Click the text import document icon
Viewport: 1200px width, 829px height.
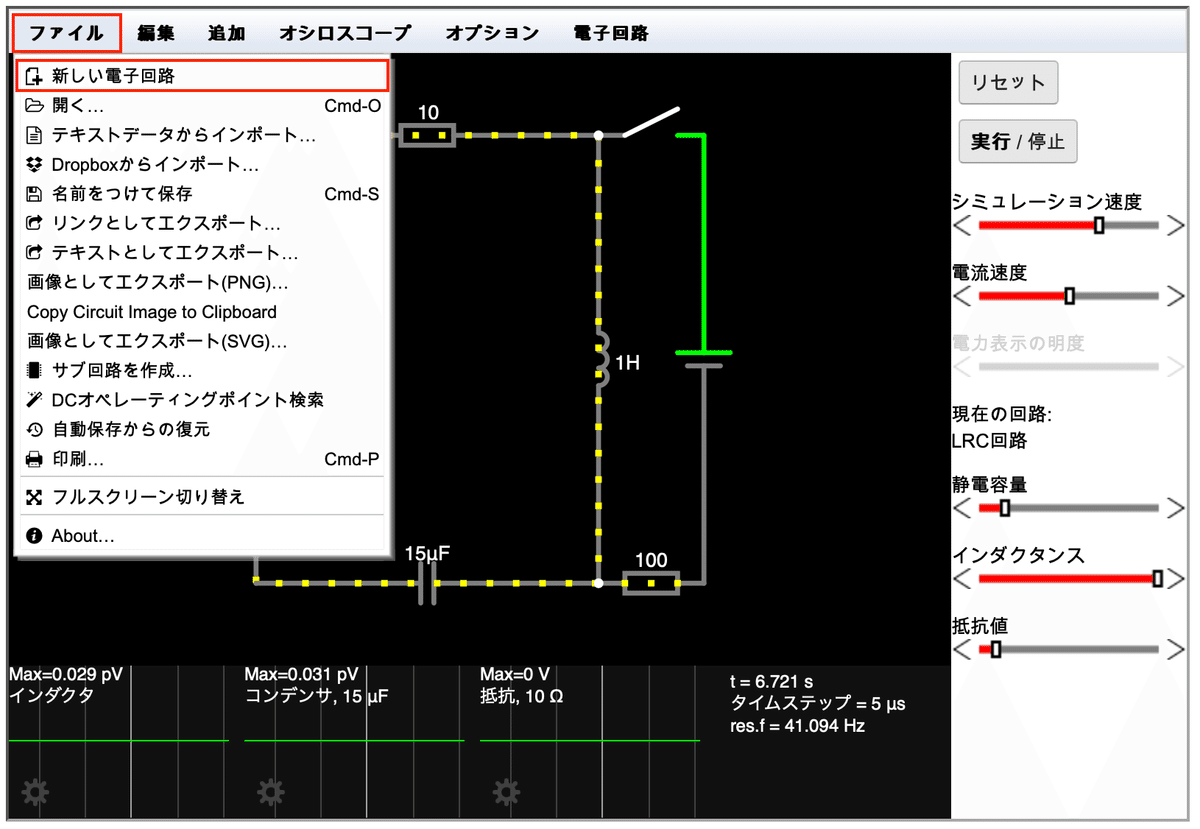click(35, 135)
